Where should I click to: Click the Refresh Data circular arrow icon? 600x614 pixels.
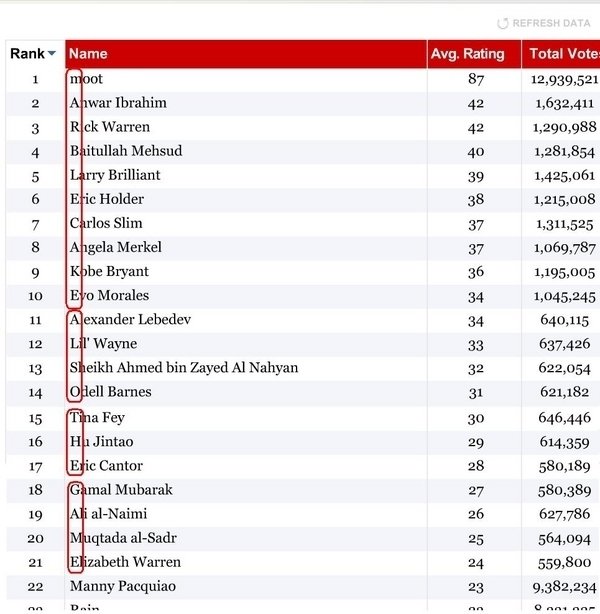503,23
